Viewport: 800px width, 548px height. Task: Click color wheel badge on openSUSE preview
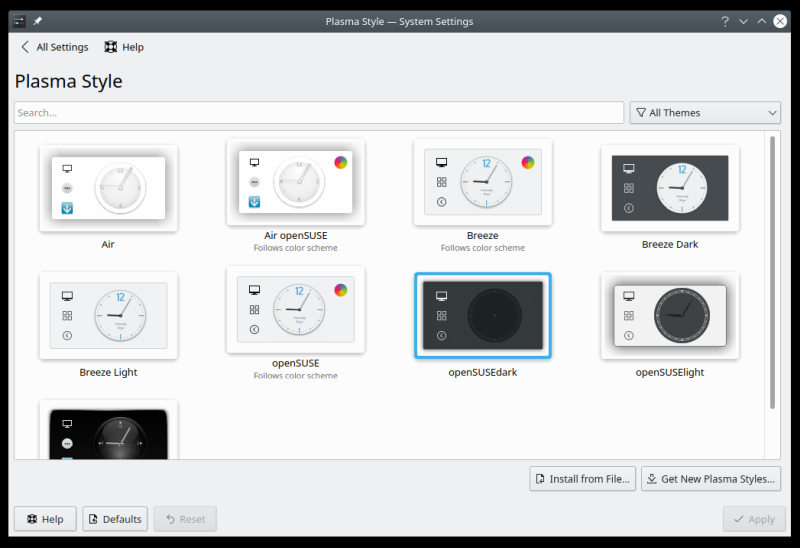pos(341,290)
